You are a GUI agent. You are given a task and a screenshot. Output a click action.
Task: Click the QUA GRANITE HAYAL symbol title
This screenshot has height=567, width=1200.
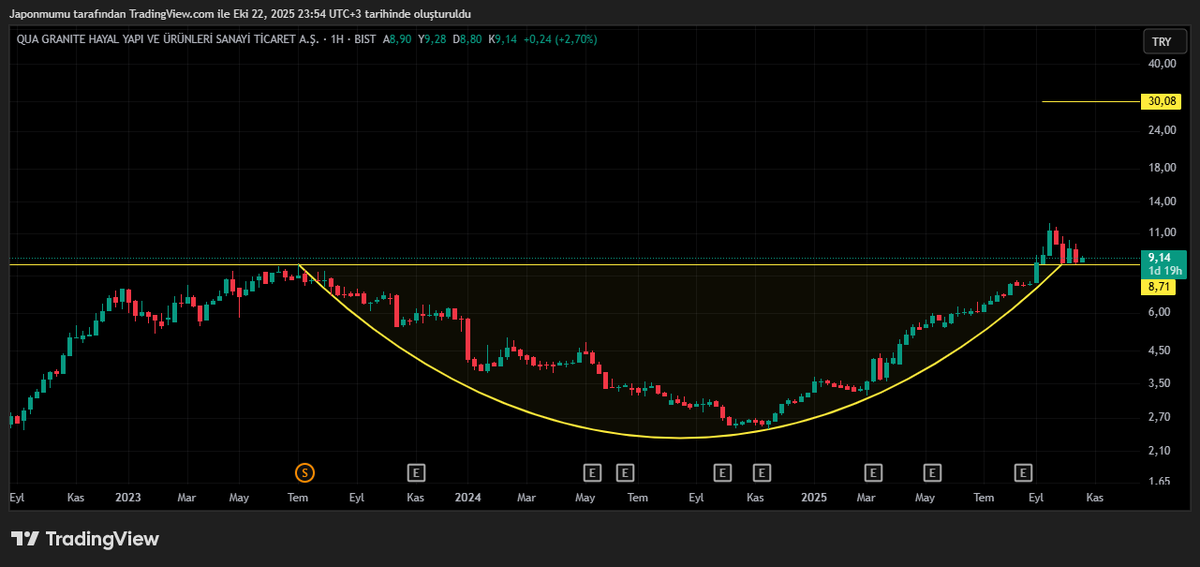pos(168,39)
